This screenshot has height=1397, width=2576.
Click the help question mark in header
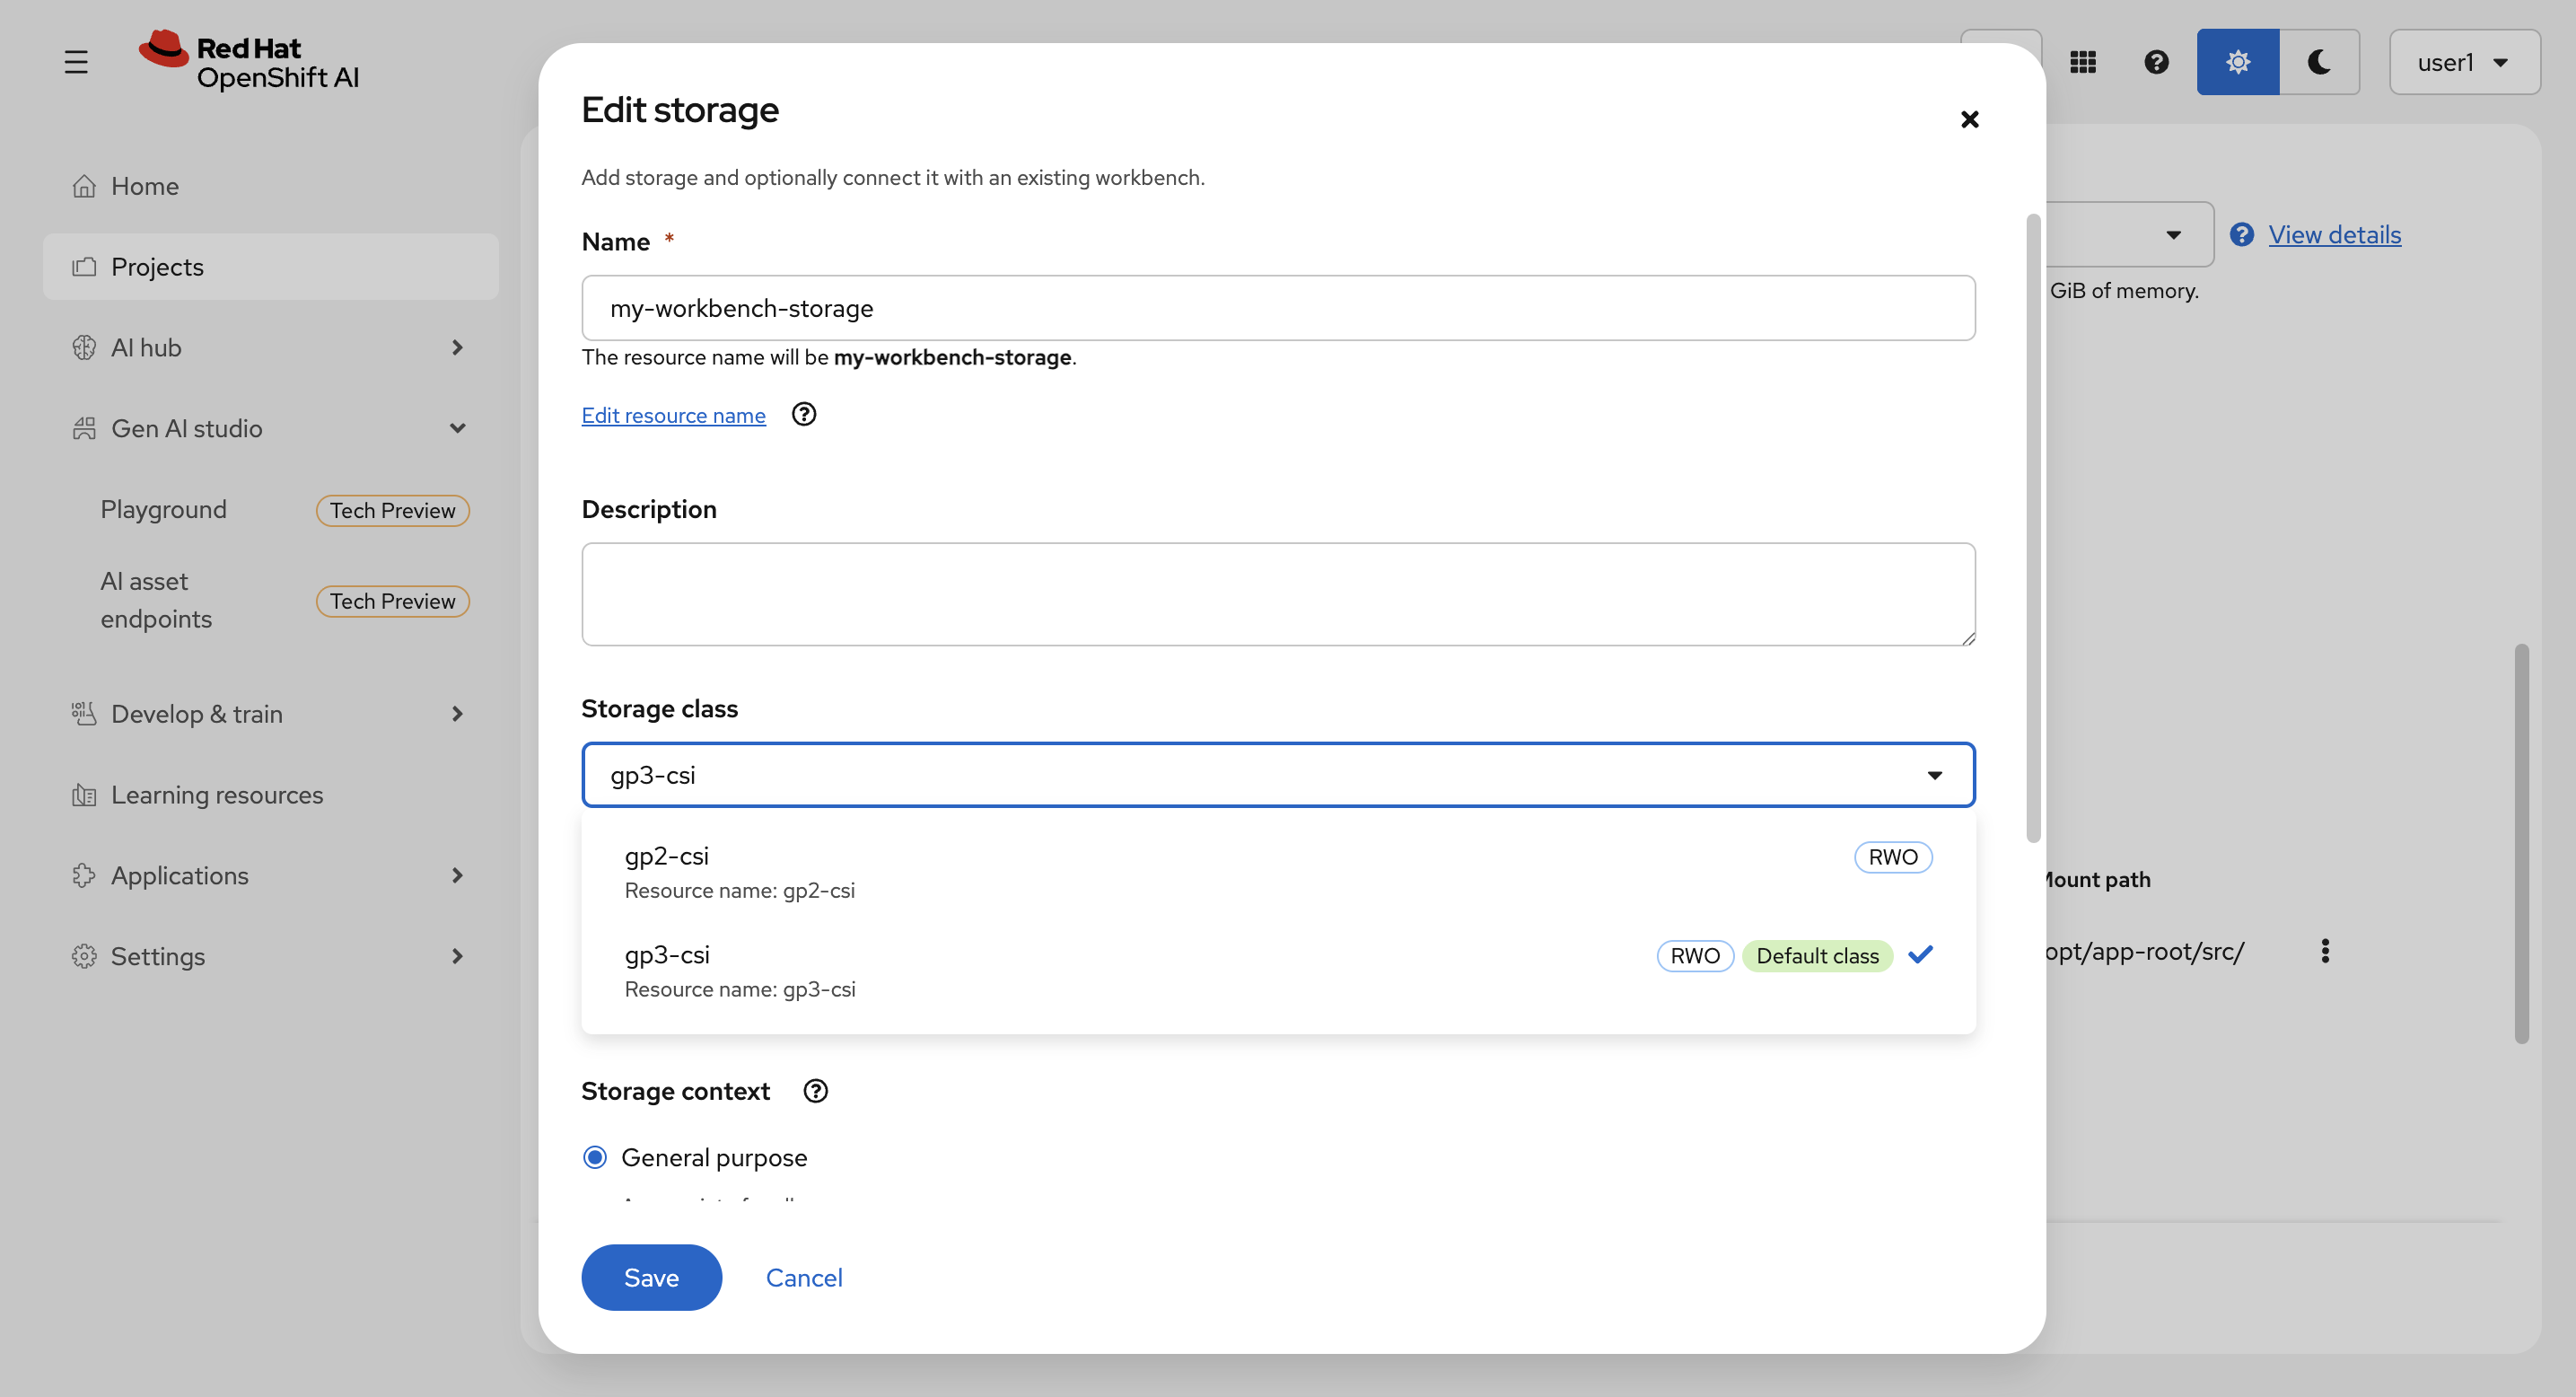click(2156, 62)
